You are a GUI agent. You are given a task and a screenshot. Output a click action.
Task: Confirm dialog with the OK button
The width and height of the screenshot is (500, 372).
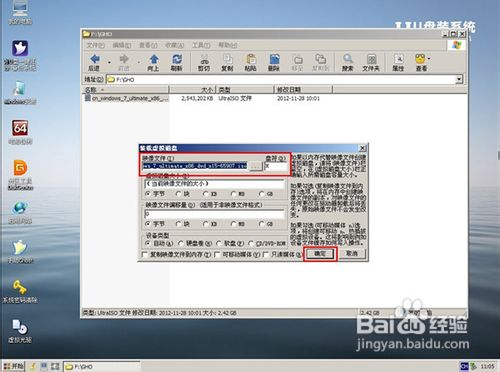320,254
